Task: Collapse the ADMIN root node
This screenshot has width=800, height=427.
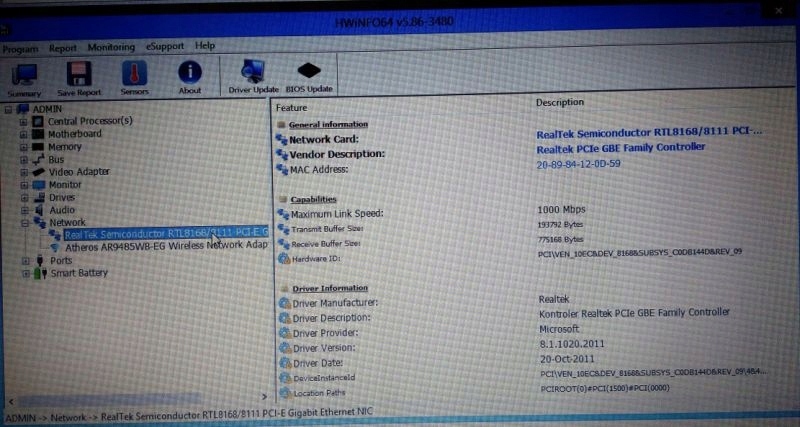Action: (8, 109)
